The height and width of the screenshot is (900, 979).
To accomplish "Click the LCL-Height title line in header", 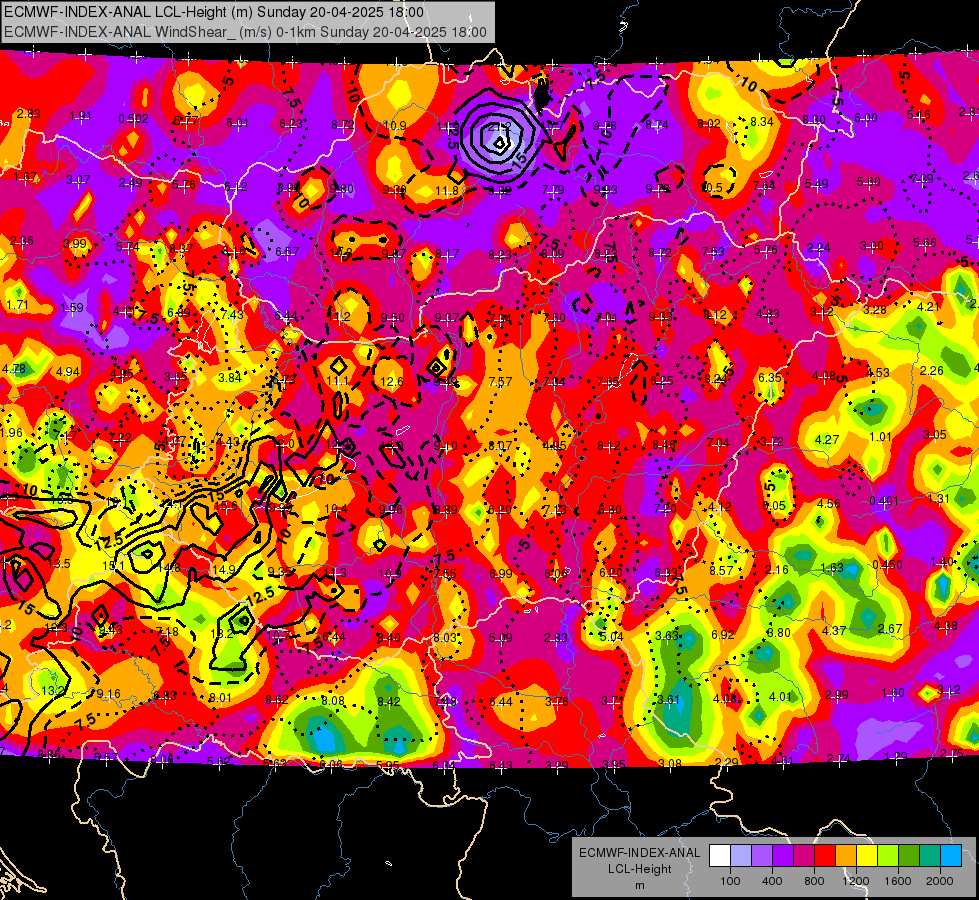I will click(214, 12).
